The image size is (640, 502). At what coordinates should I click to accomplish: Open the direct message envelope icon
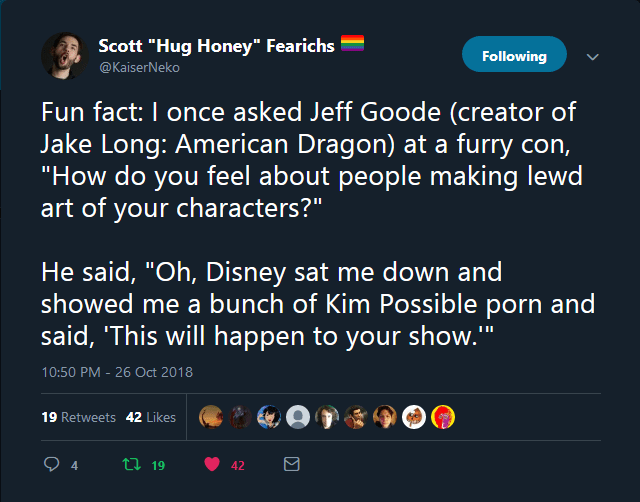[x=292, y=465]
